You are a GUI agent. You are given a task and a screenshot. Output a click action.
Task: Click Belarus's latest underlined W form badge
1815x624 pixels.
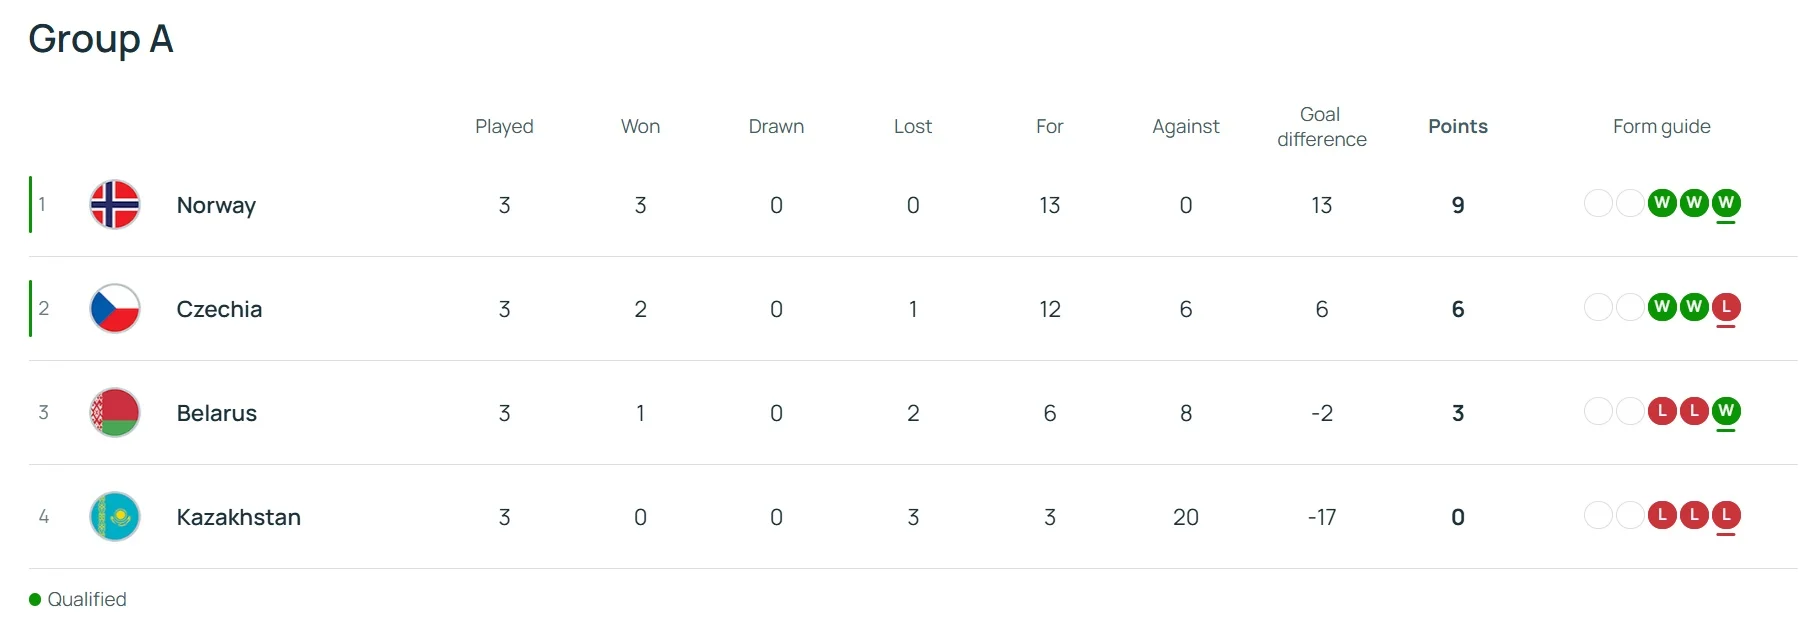1725,411
